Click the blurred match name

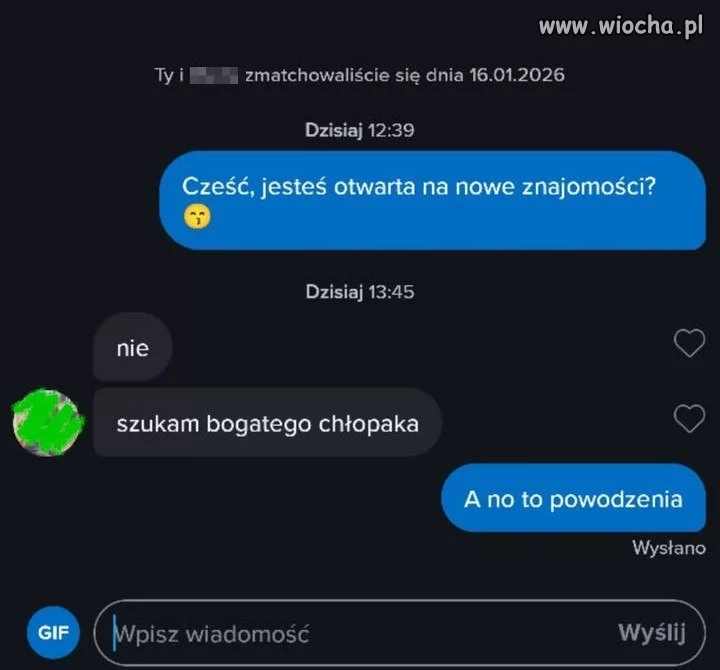[214, 75]
